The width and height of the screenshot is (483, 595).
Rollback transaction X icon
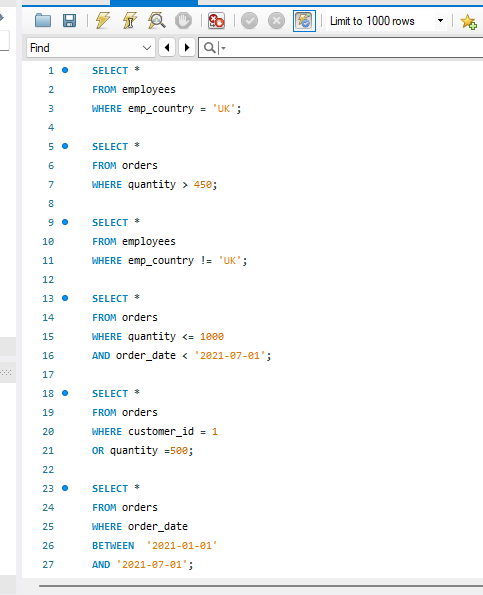pyautogui.click(x=276, y=20)
